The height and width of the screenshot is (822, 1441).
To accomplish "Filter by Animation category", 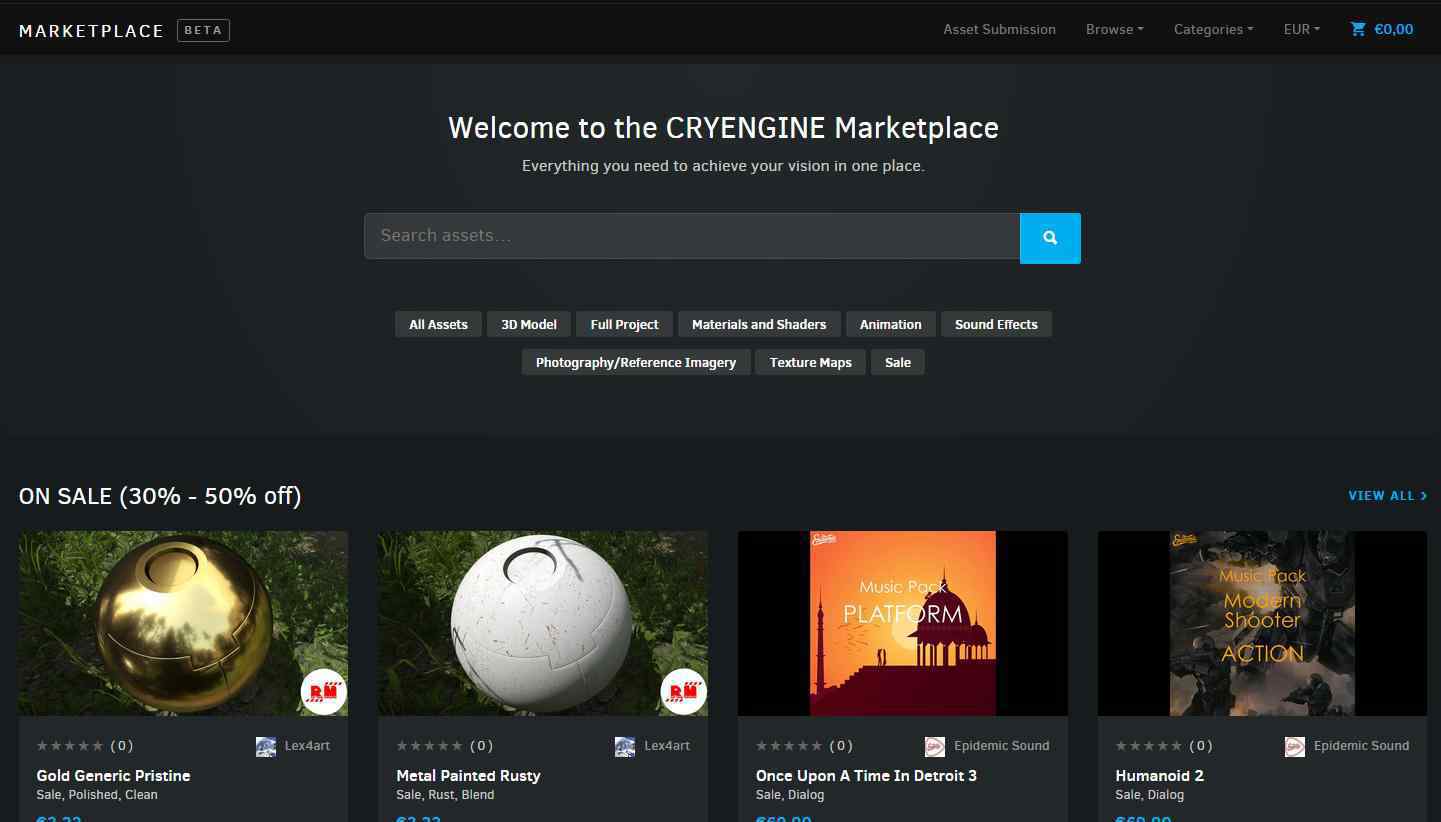I will (x=890, y=324).
